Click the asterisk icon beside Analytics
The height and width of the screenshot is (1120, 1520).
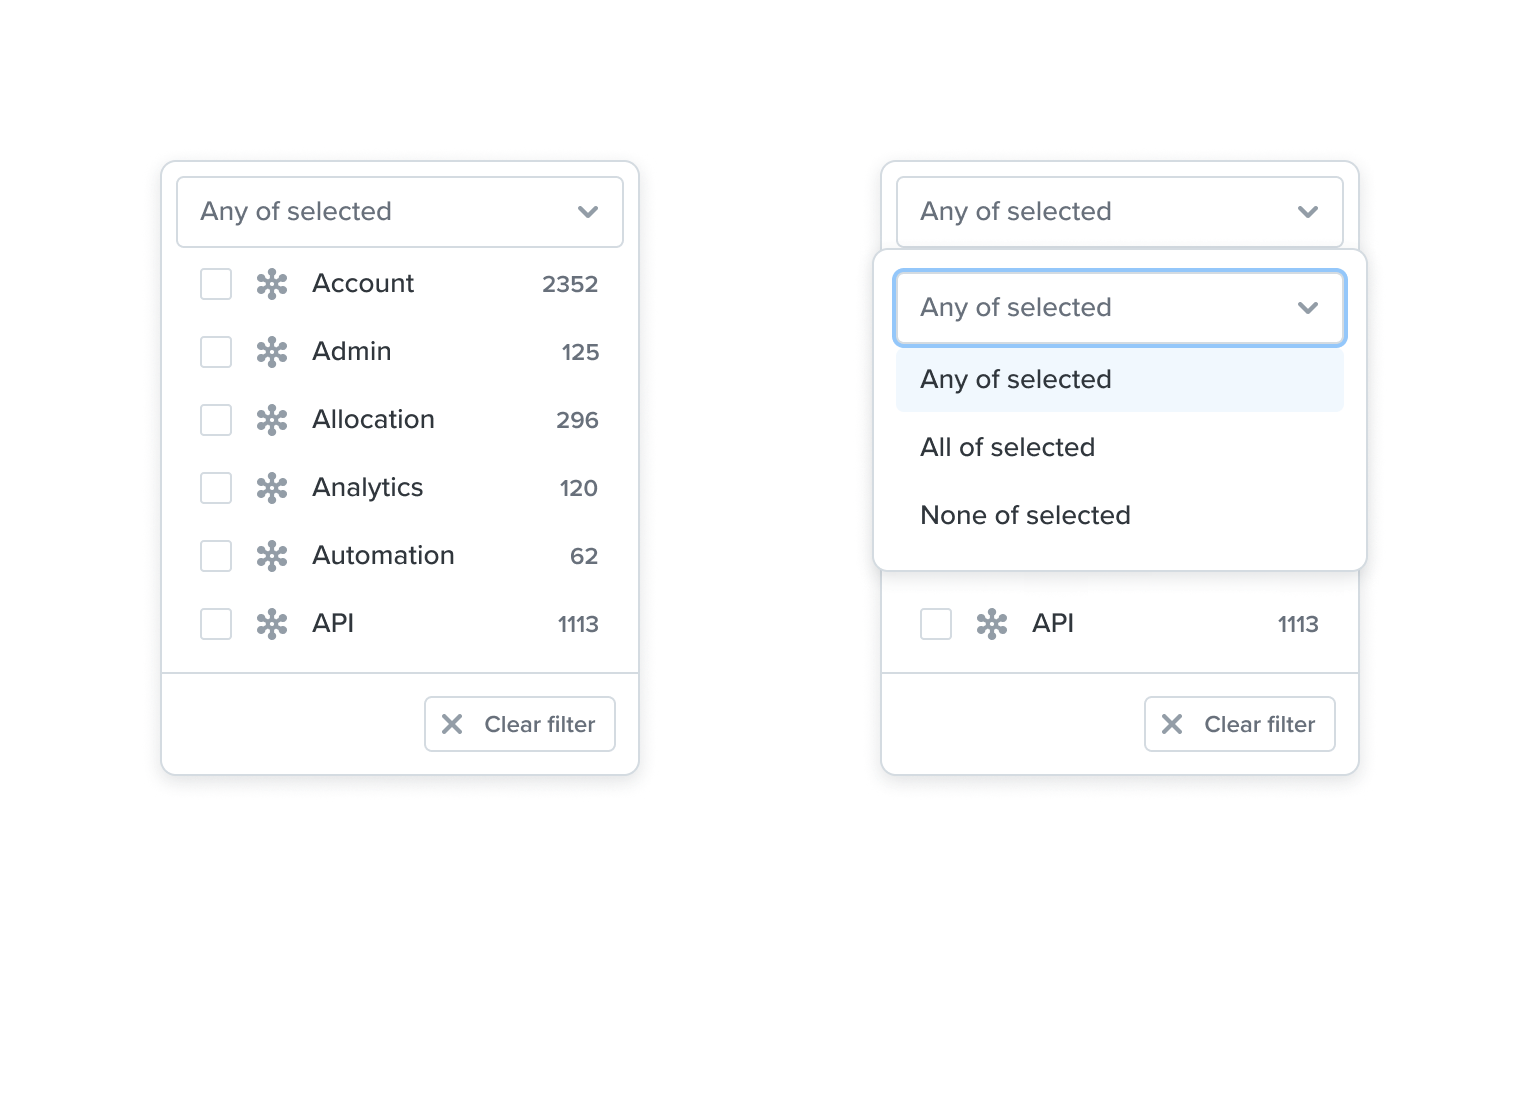pyautogui.click(x=272, y=488)
